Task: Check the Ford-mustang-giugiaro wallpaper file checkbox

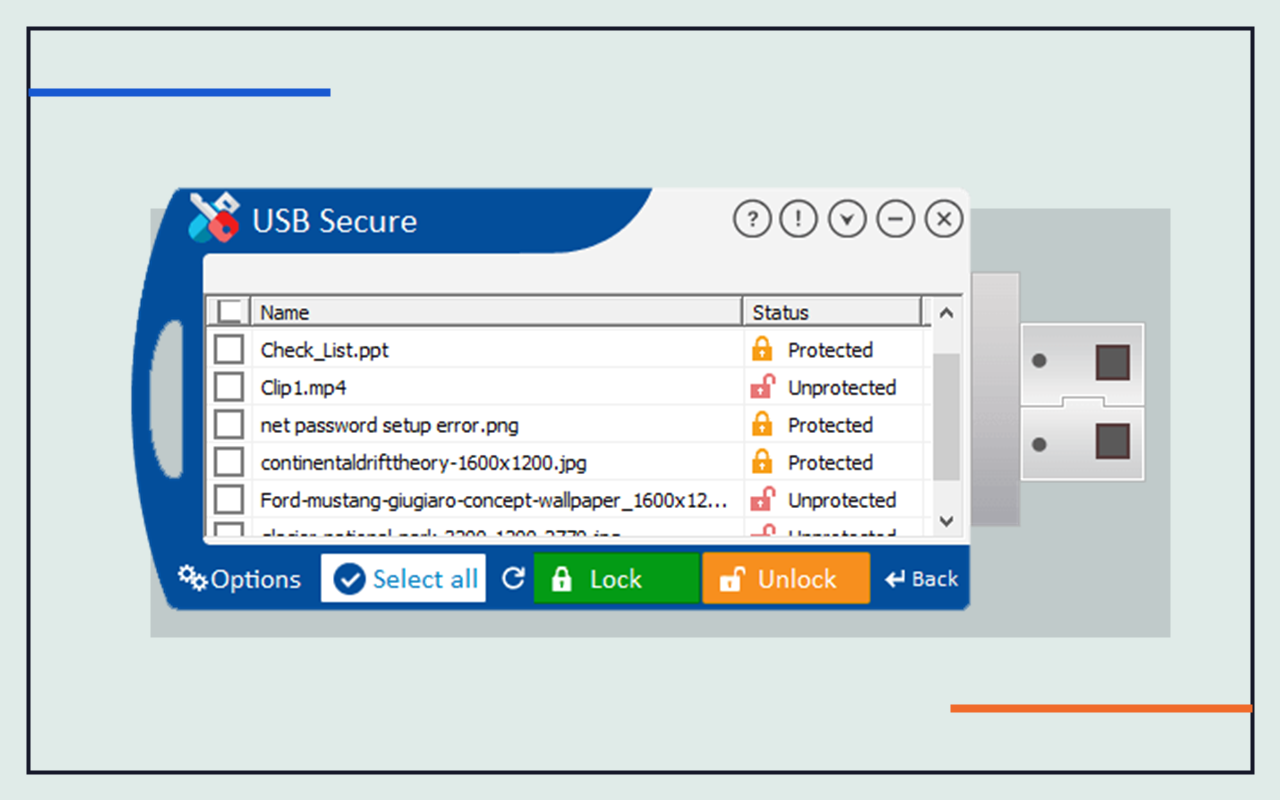Action: pos(229,499)
